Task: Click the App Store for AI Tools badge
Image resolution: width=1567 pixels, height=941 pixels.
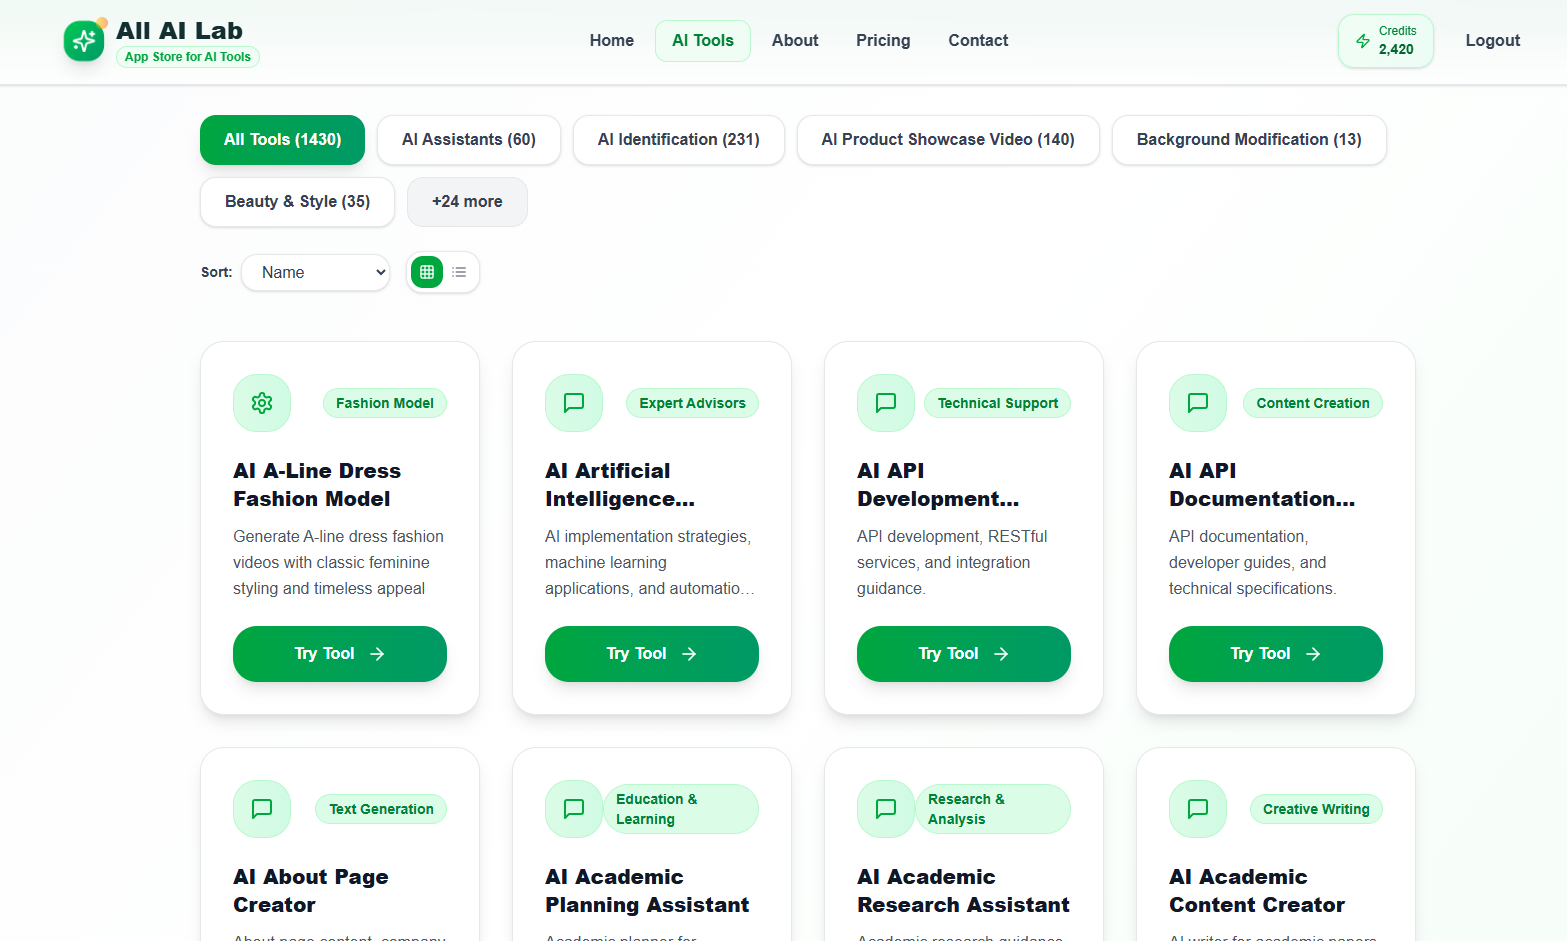Action: (x=188, y=57)
